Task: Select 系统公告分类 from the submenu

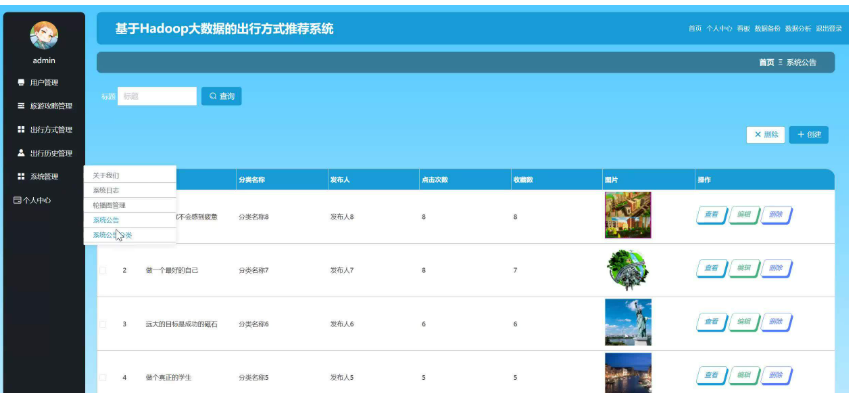Action: pyautogui.click(x=130, y=235)
